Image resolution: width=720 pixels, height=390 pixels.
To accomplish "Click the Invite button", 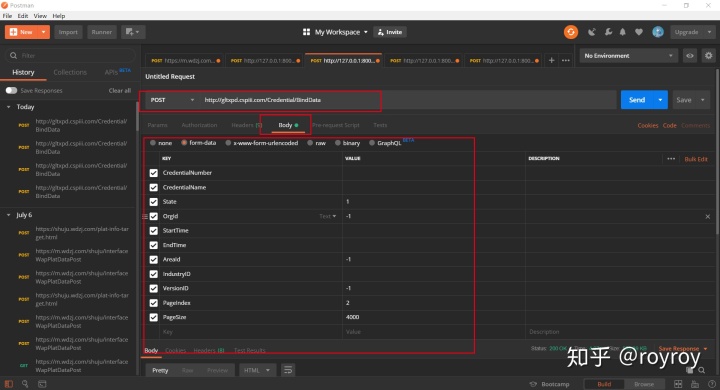I will (390, 32).
